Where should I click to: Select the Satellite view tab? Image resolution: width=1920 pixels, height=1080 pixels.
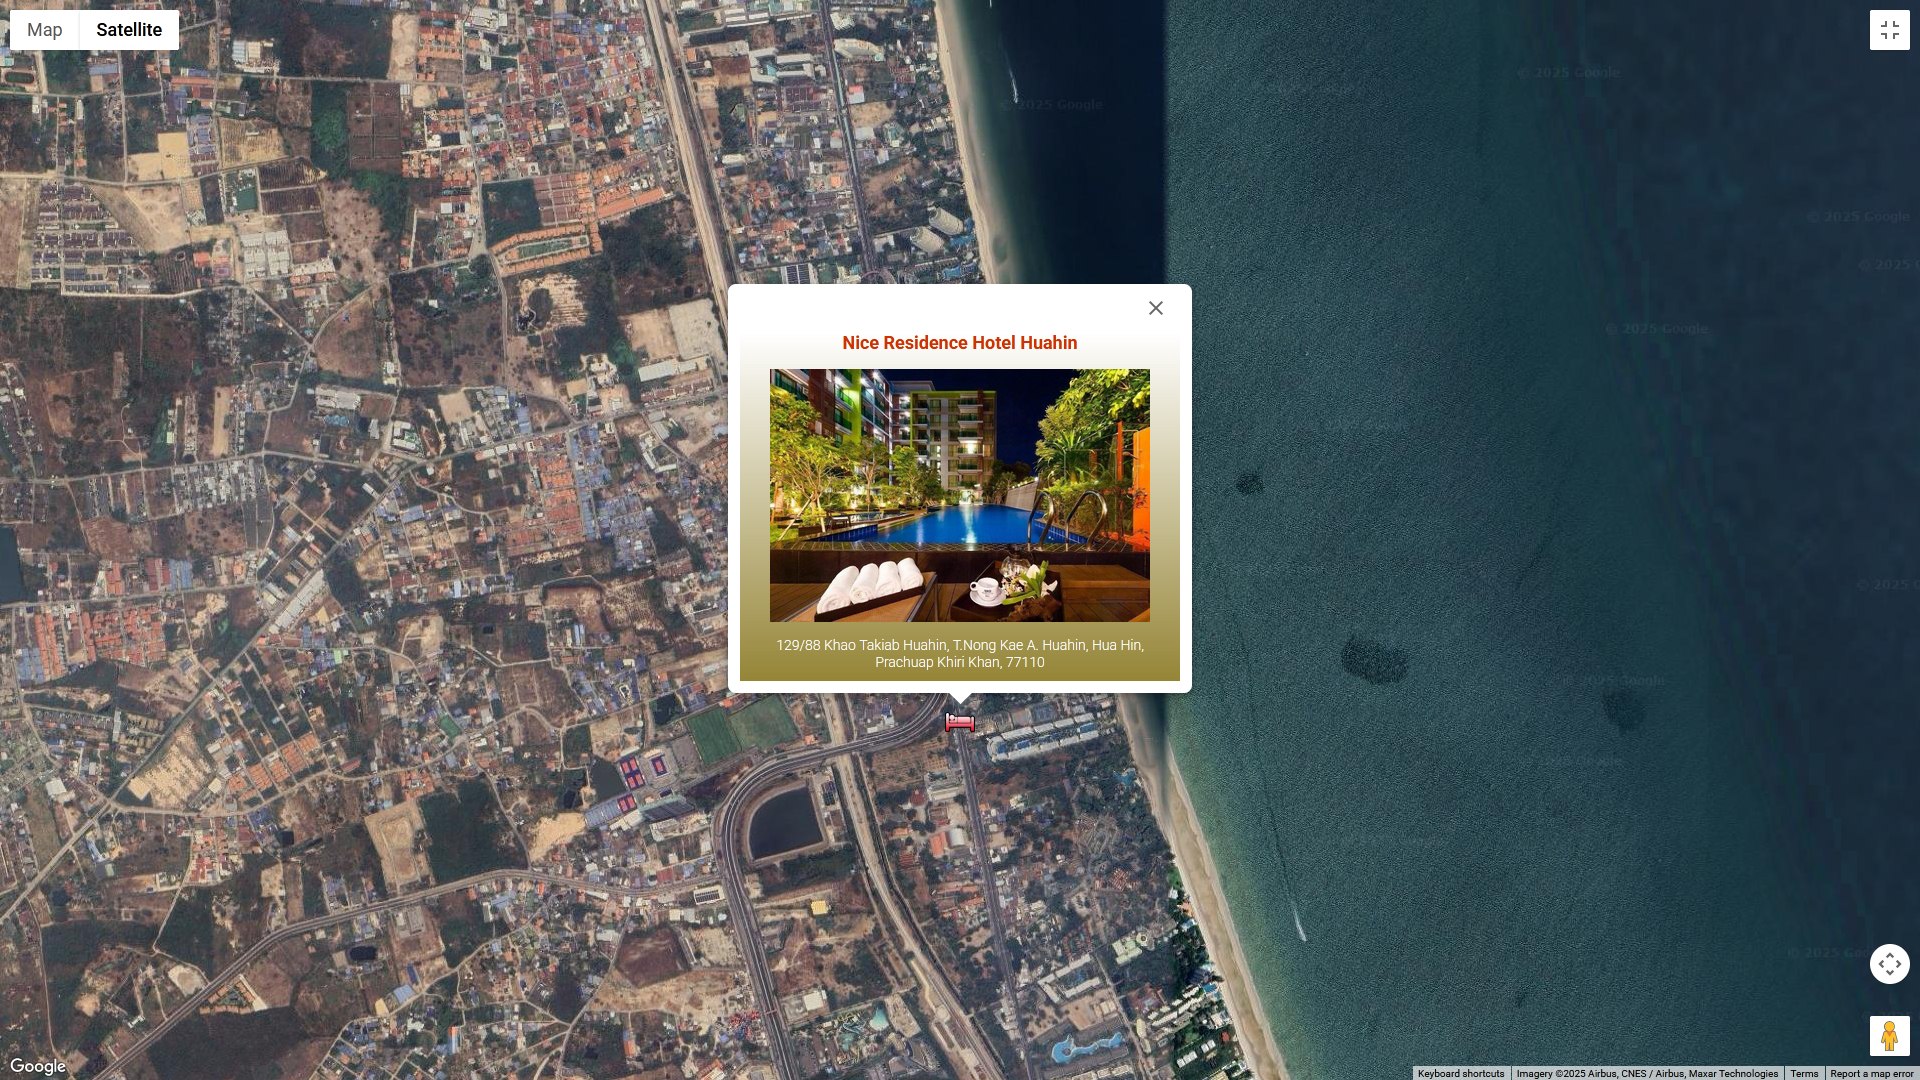click(129, 30)
